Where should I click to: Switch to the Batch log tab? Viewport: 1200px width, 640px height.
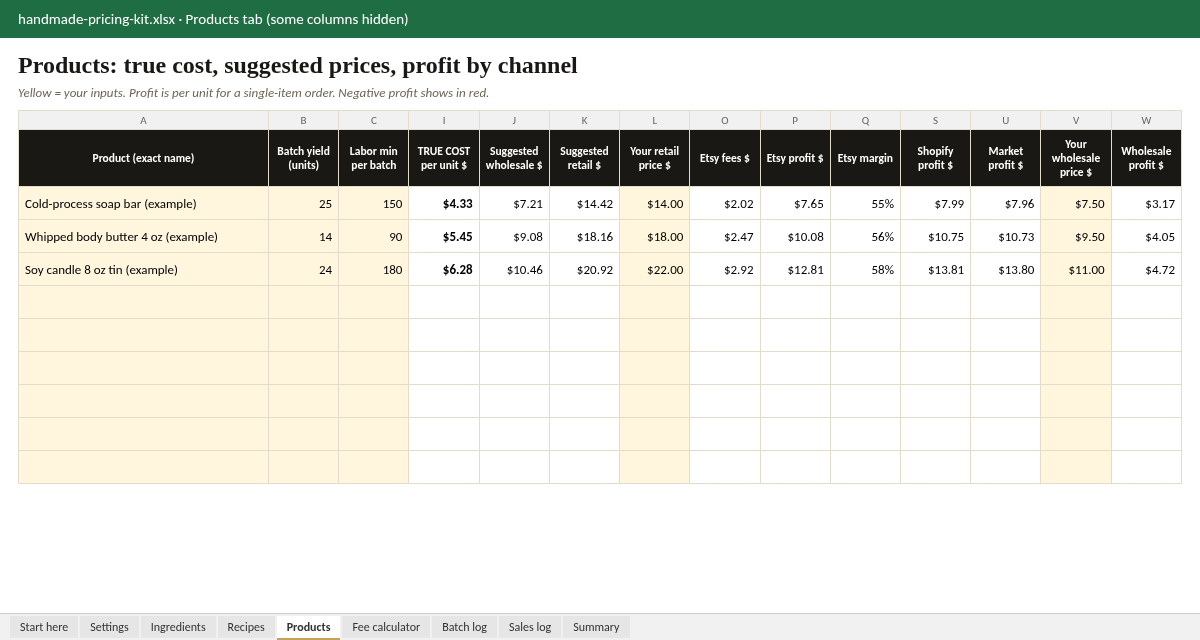(464, 627)
